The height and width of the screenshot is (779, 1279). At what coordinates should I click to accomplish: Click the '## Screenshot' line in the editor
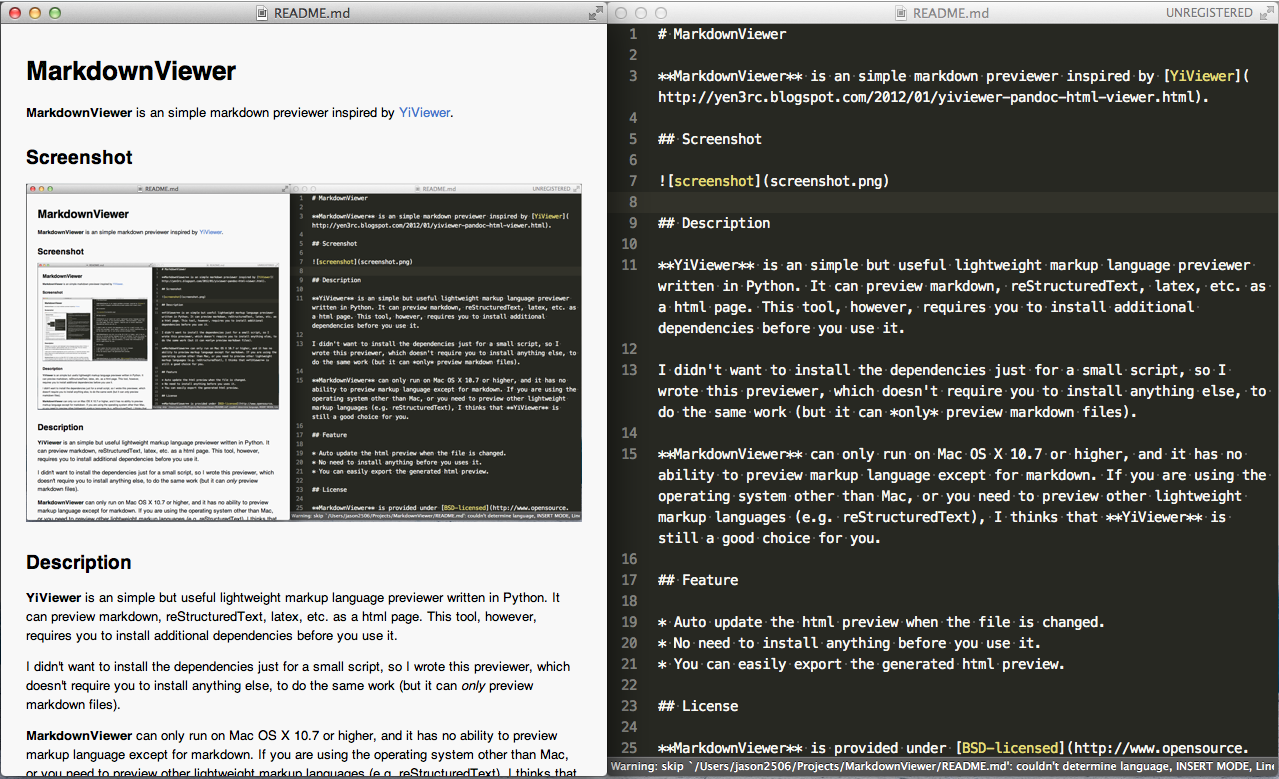click(x=710, y=139)
